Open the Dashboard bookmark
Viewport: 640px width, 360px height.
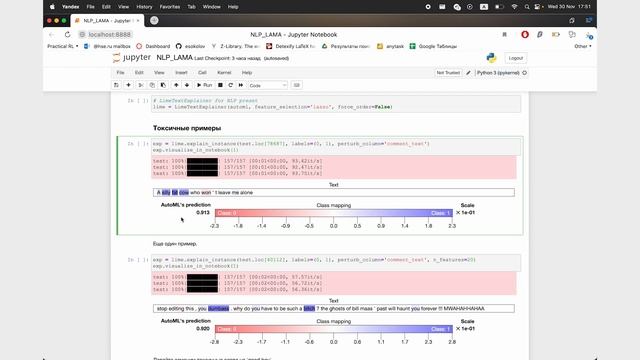(x=153, y=46)
